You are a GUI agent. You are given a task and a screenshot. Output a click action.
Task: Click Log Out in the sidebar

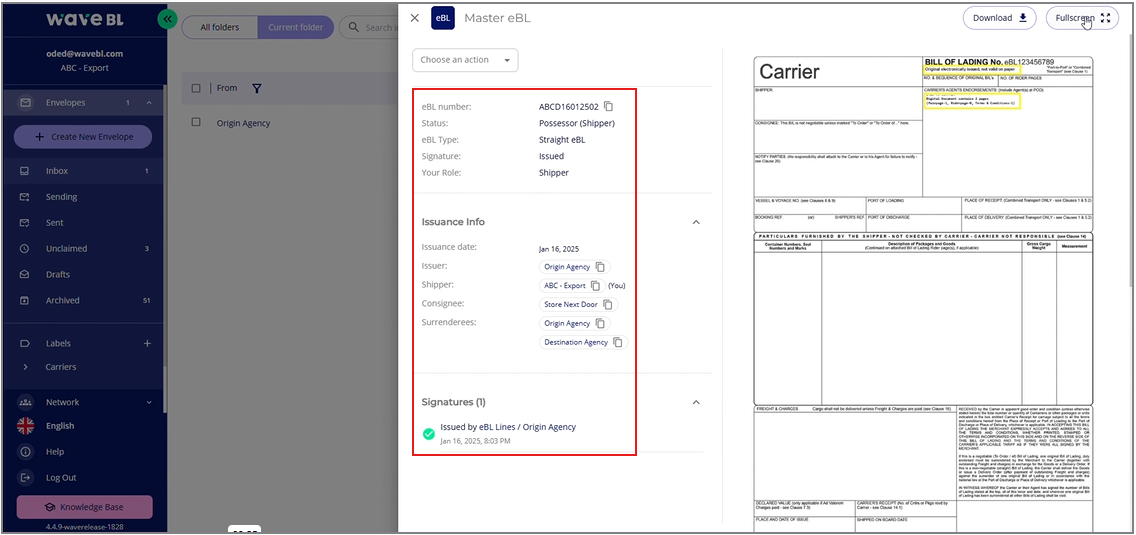click(61, 478)
